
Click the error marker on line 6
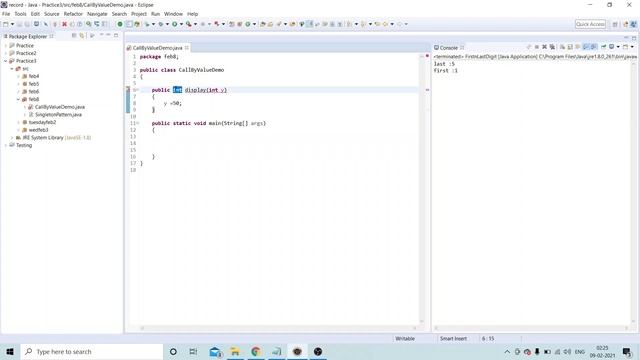point(127,89)
